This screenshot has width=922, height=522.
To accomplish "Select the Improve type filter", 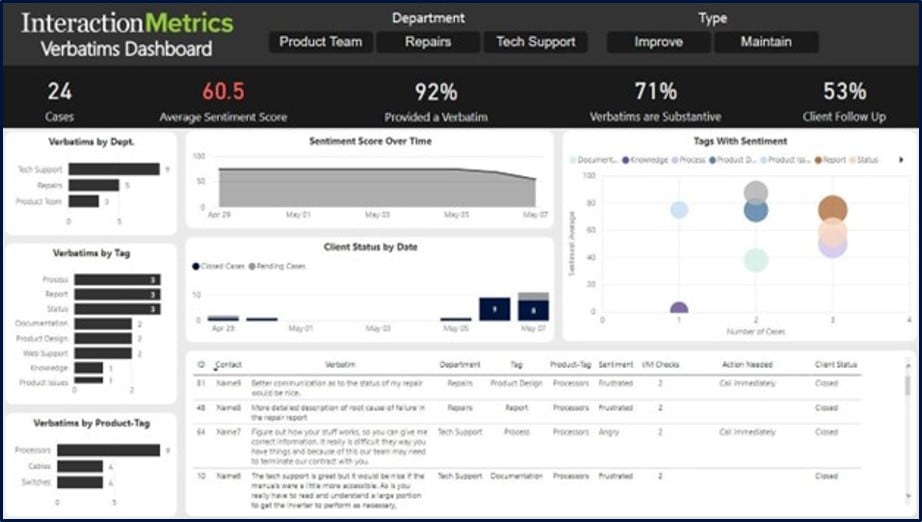I will click(658, 42).
